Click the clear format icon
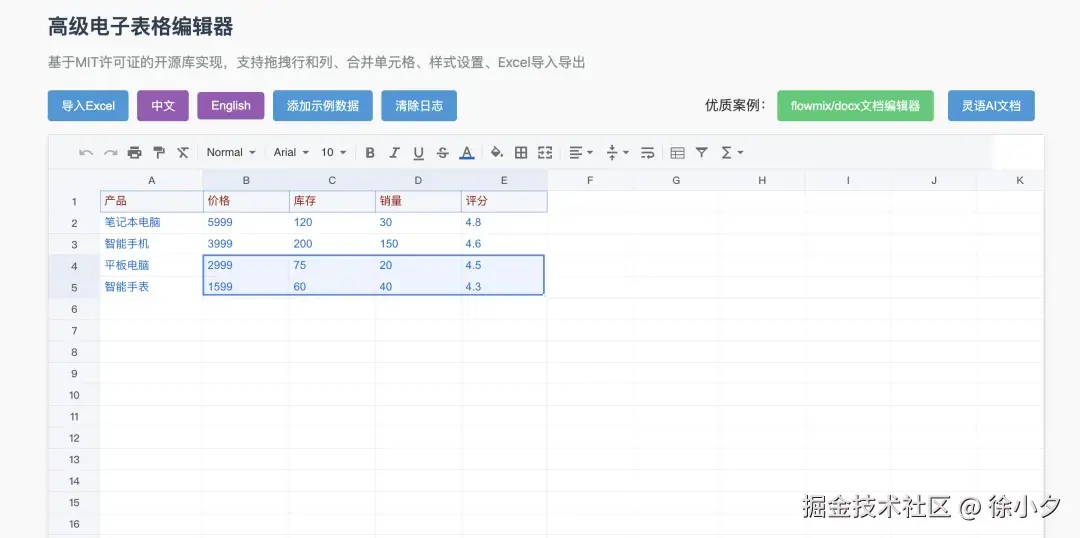 pos(183,153)
